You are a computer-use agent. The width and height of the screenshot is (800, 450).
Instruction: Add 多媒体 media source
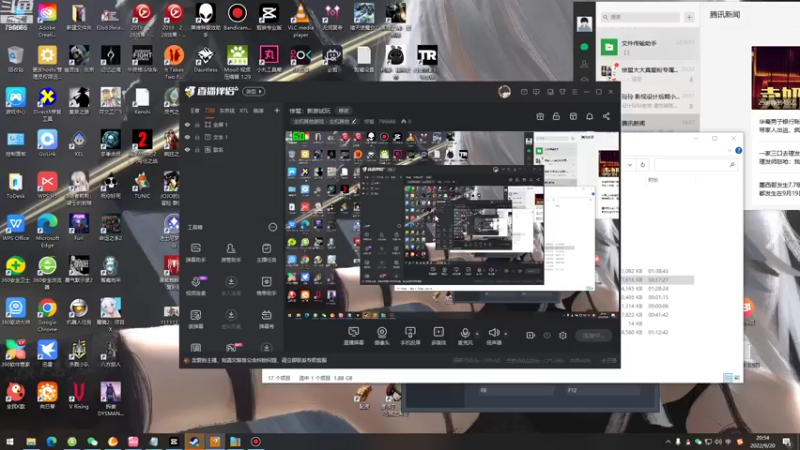point(438,336)
